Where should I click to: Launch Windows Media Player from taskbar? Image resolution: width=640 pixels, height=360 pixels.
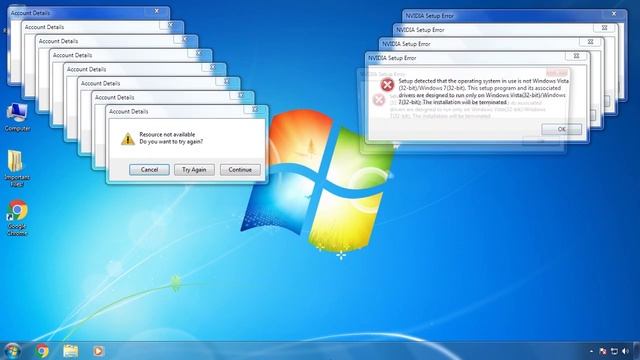point(98,351)
